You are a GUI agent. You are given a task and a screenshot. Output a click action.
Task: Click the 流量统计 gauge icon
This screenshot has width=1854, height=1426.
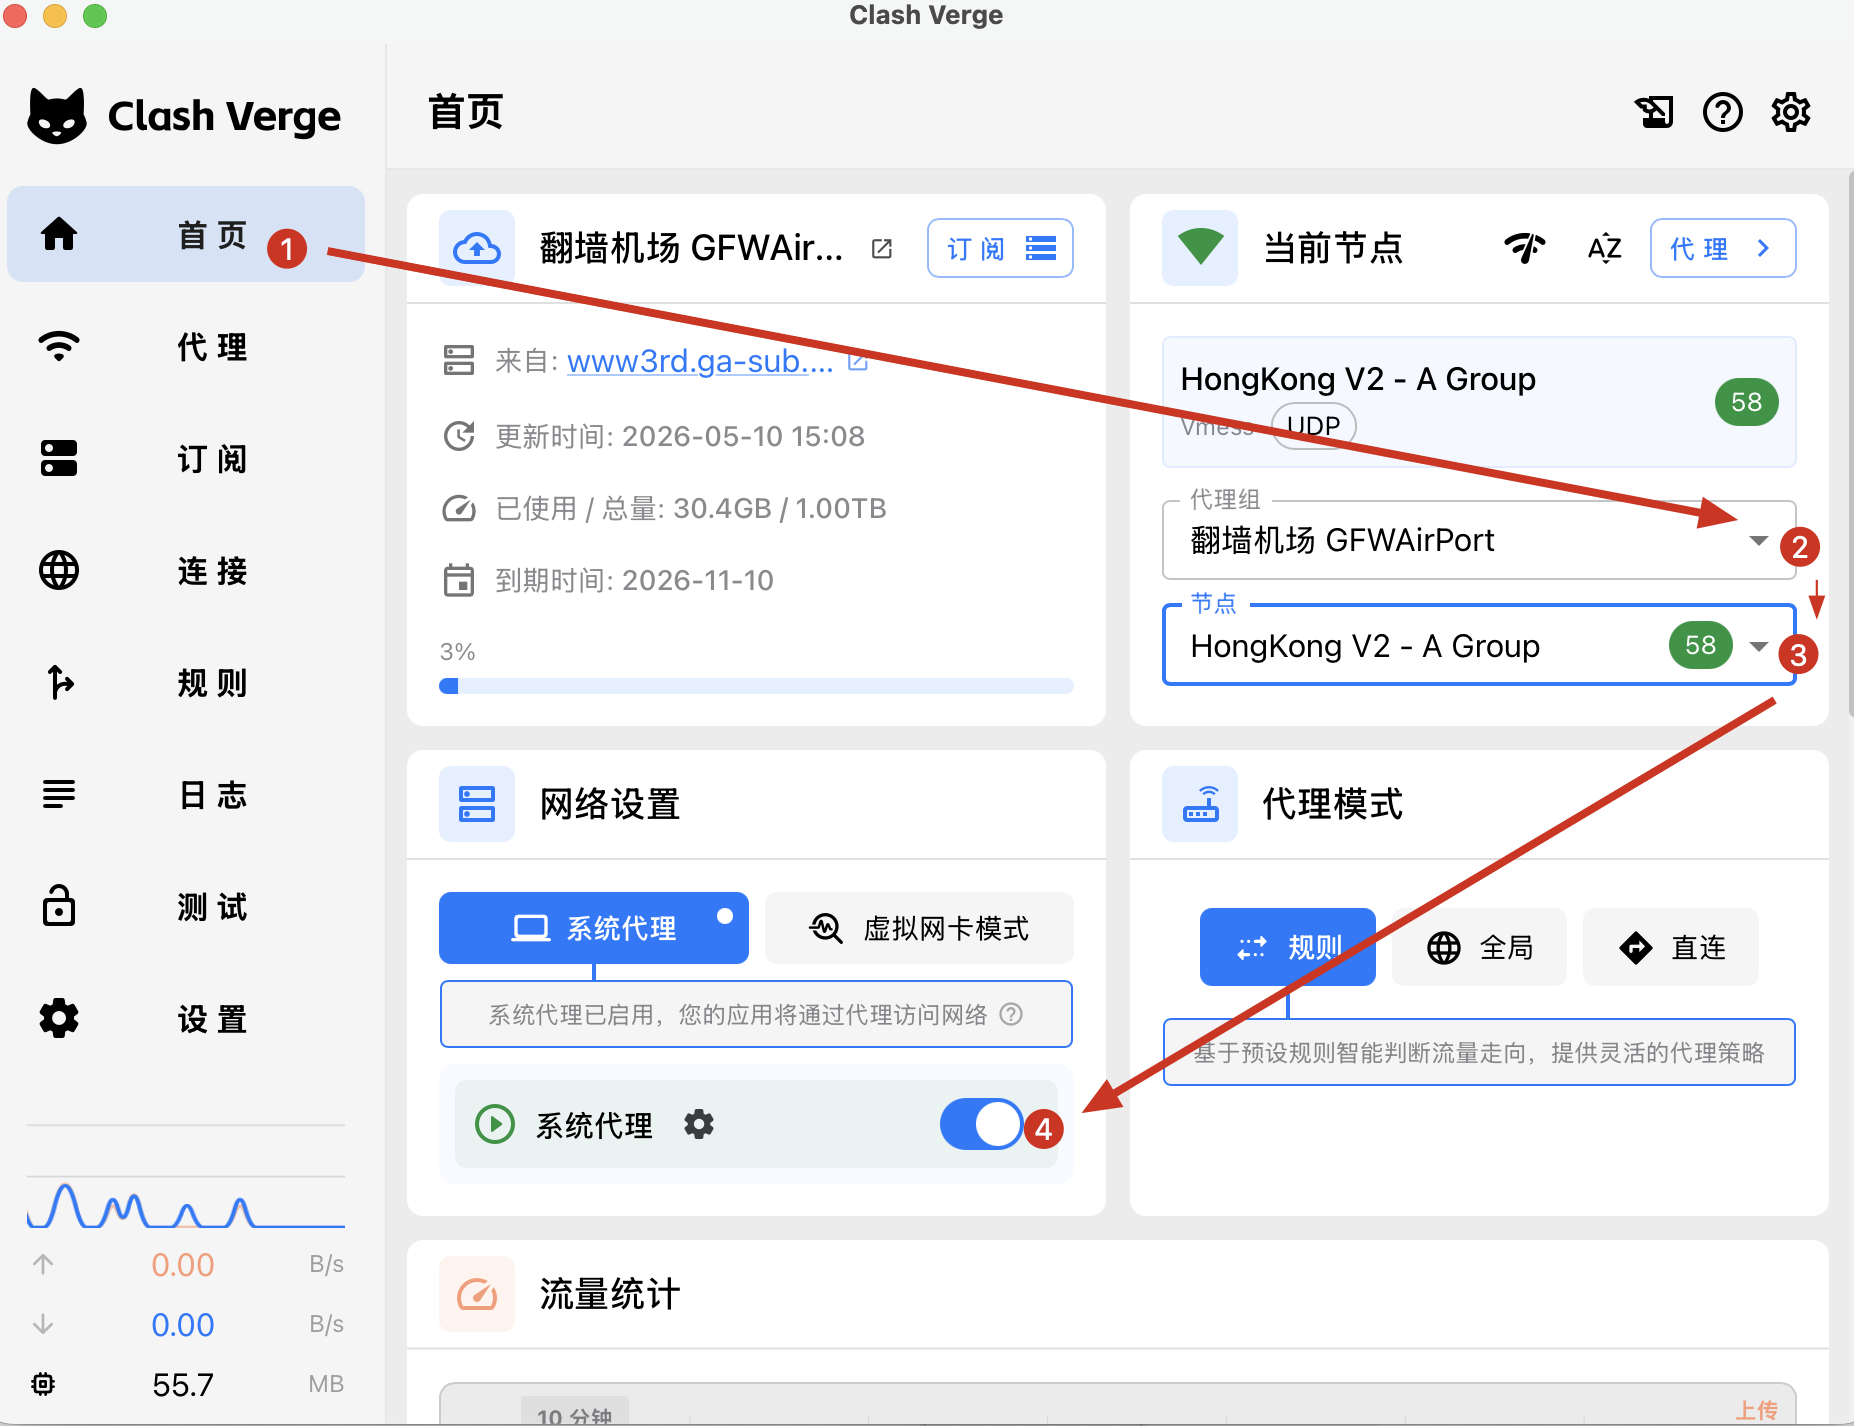477,1294
